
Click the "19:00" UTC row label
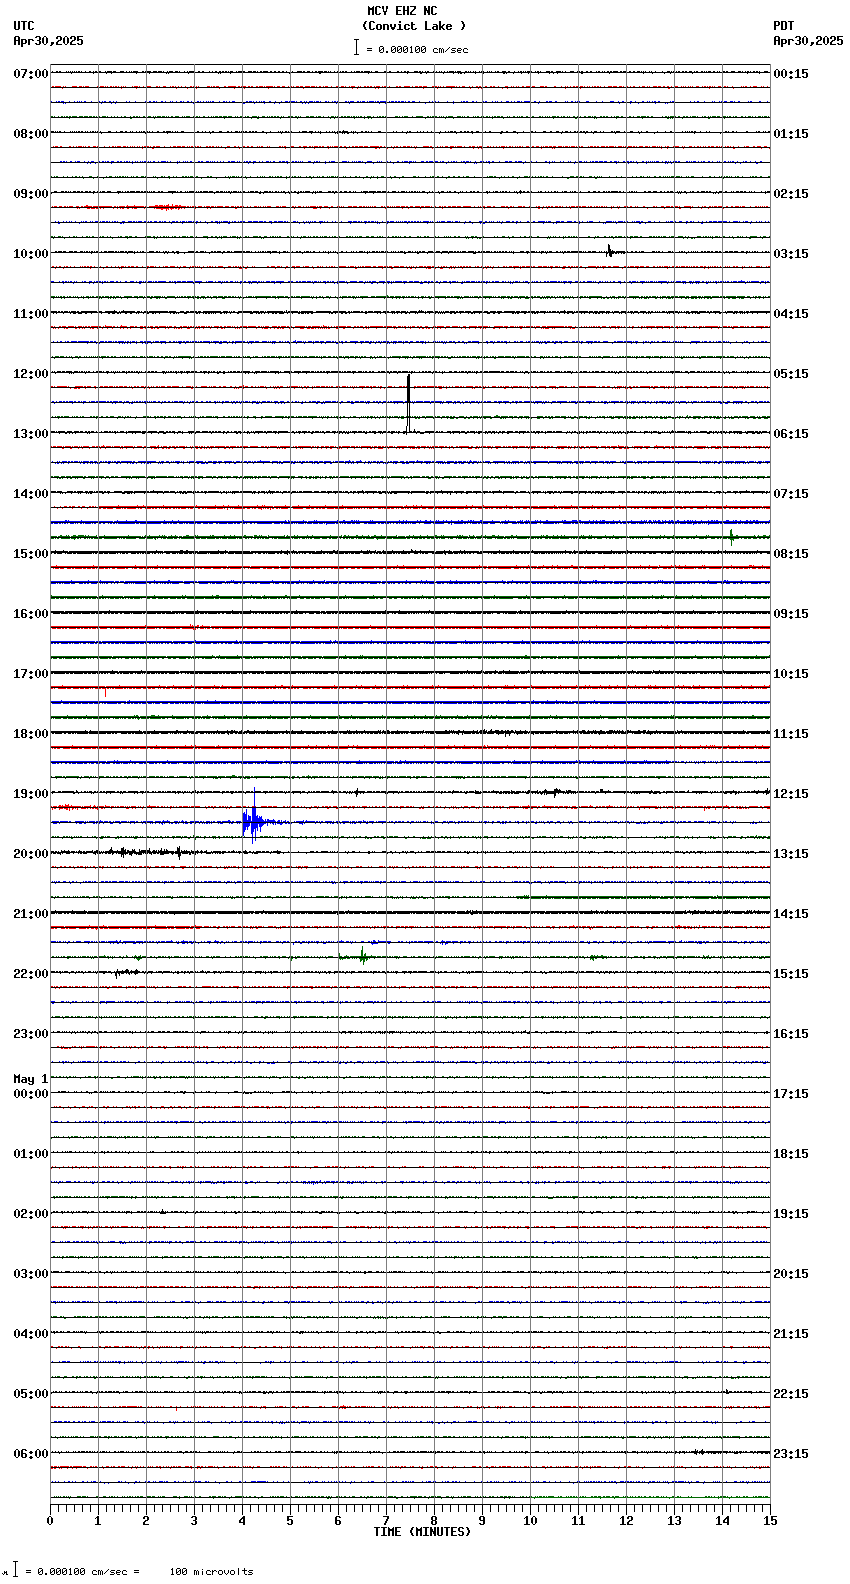[31, 794]
